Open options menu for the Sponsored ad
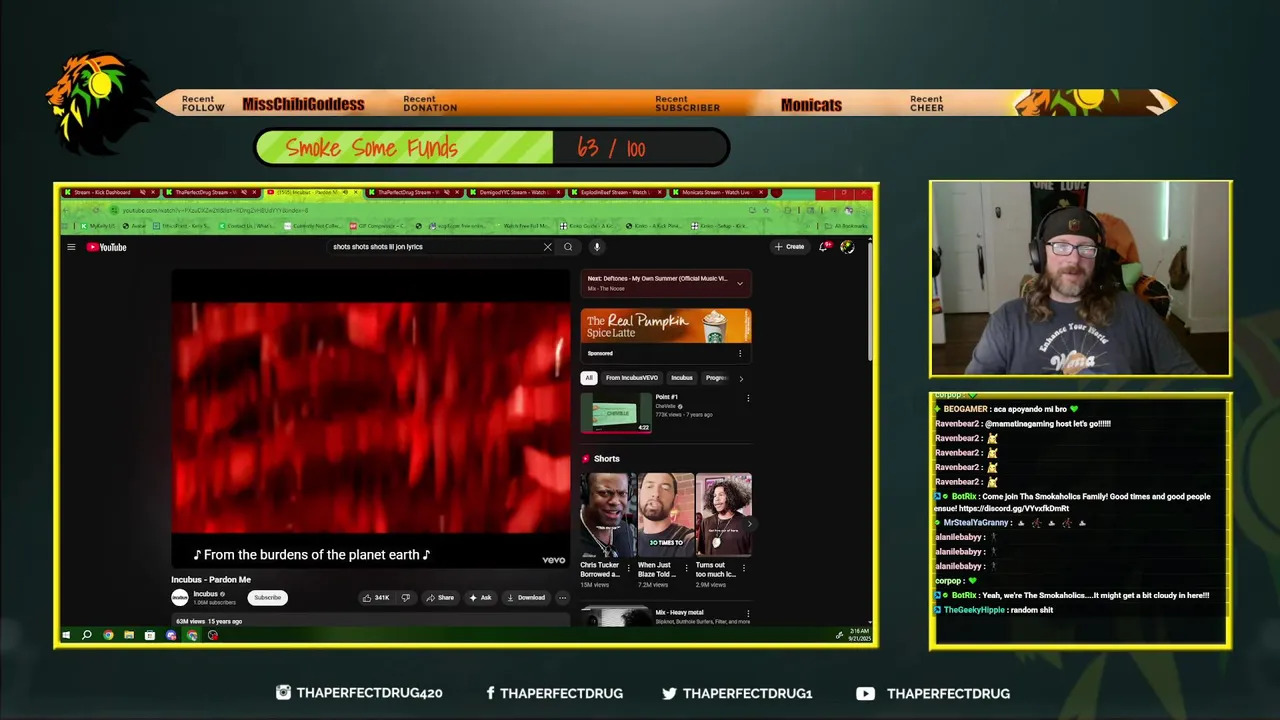The width and height of the screenshot is (1280, 720). pyautogui.click(x=740, y=353)
